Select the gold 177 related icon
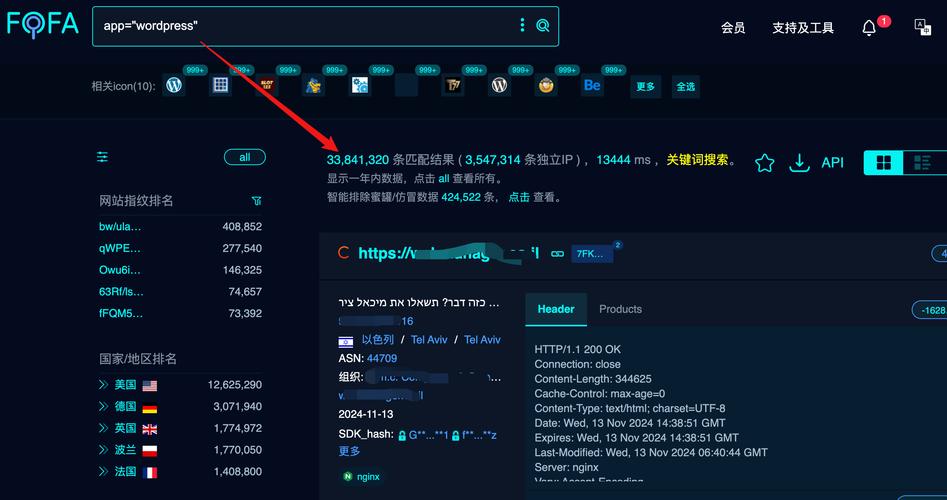The image size is (947, 500). 453,86
